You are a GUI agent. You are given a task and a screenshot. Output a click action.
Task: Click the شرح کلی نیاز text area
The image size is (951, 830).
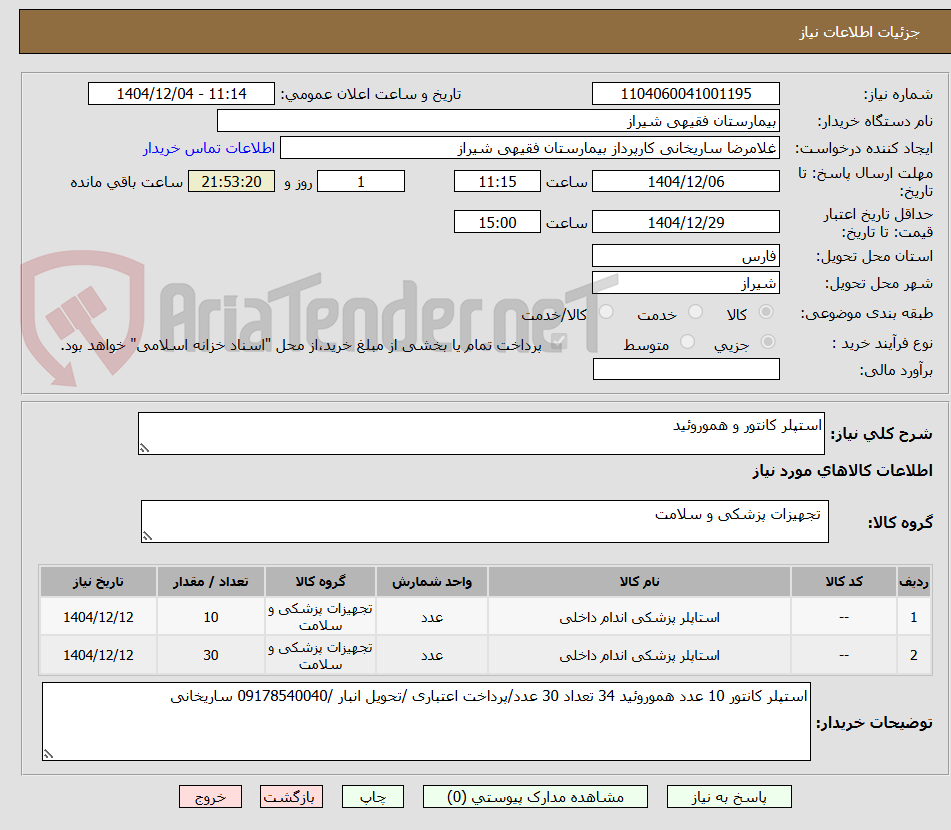[481, 433]
